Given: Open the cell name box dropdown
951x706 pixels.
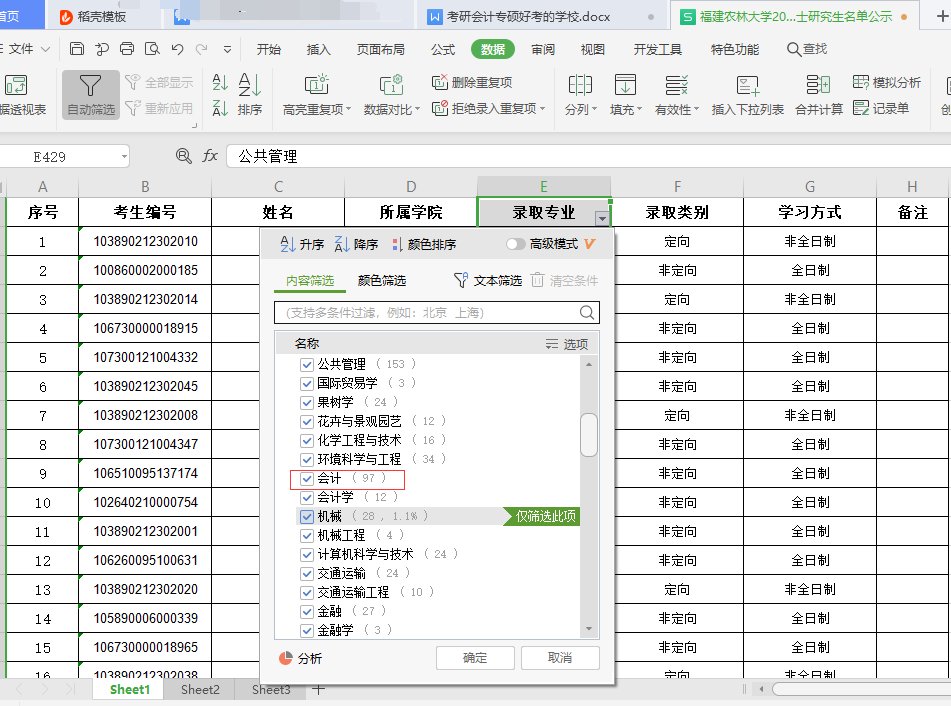Looking at the screenshot, I should [x=124, y=156].
